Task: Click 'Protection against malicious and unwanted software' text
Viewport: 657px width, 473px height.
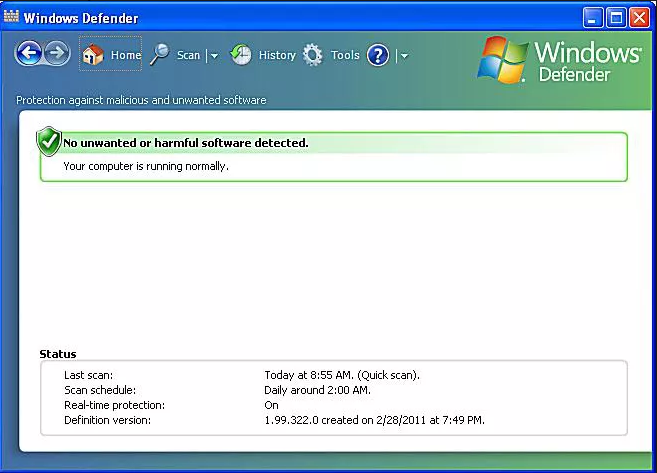Action: point(141,100)
